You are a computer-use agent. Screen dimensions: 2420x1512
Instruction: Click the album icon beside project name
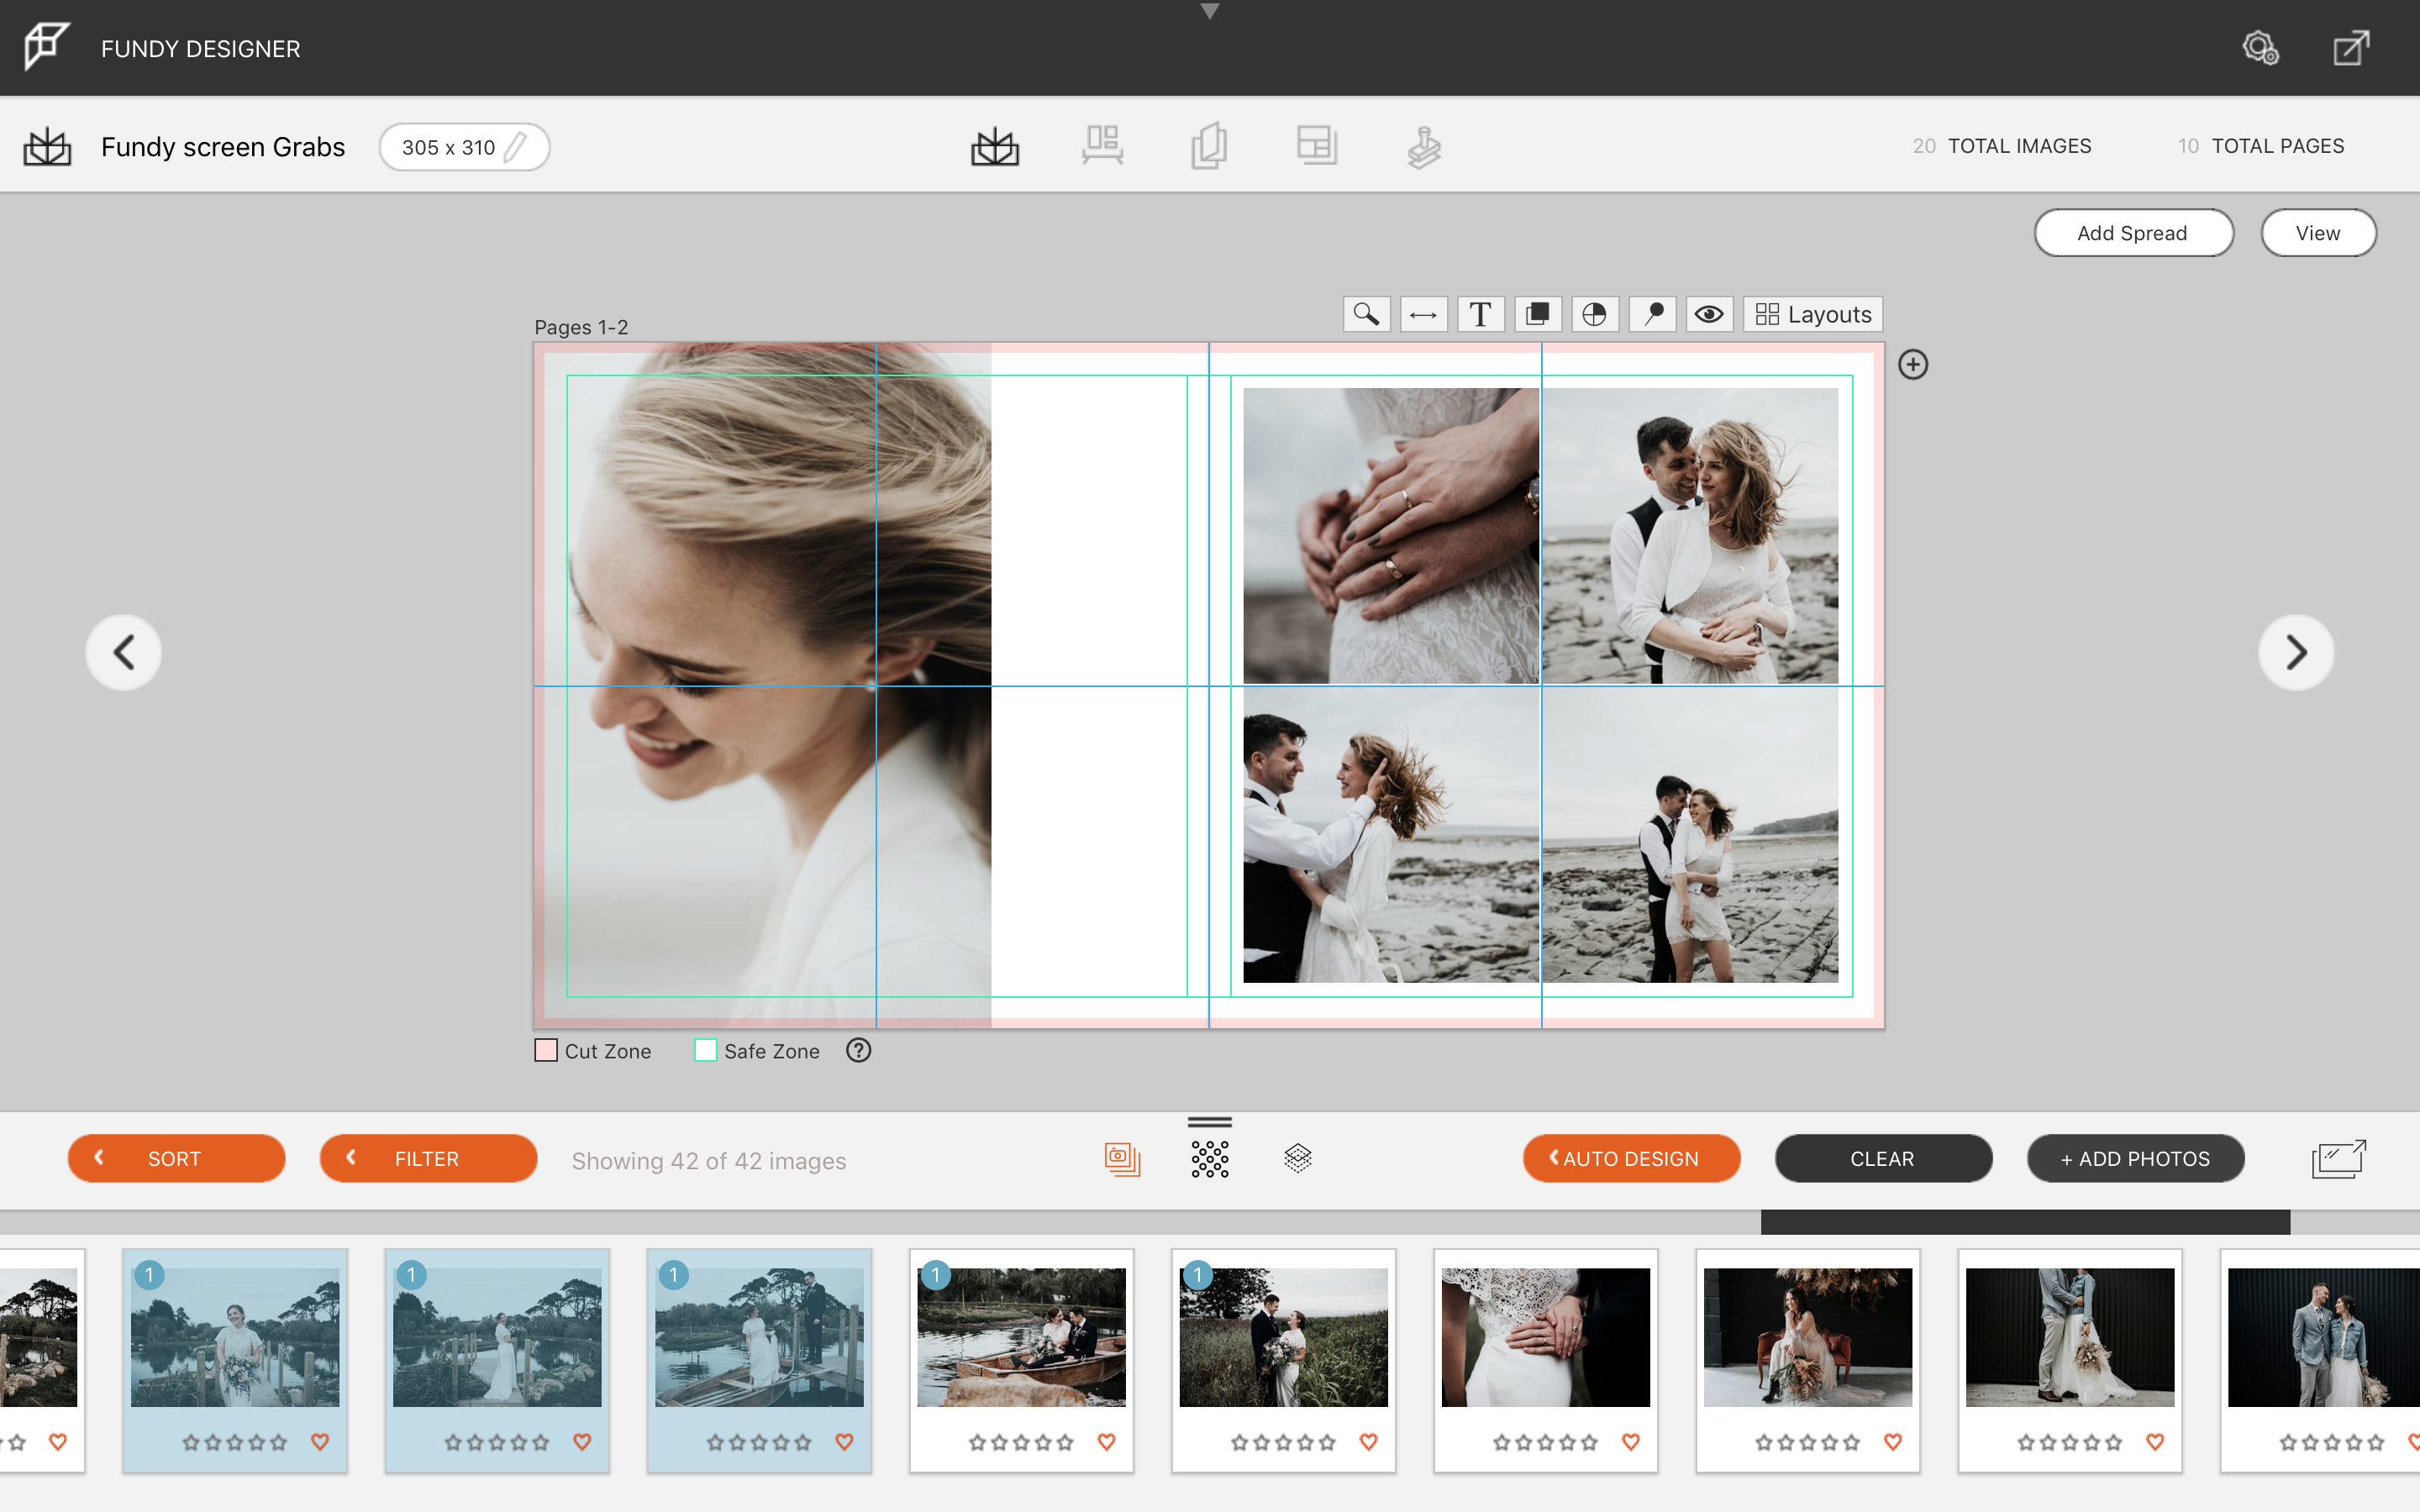47,147
